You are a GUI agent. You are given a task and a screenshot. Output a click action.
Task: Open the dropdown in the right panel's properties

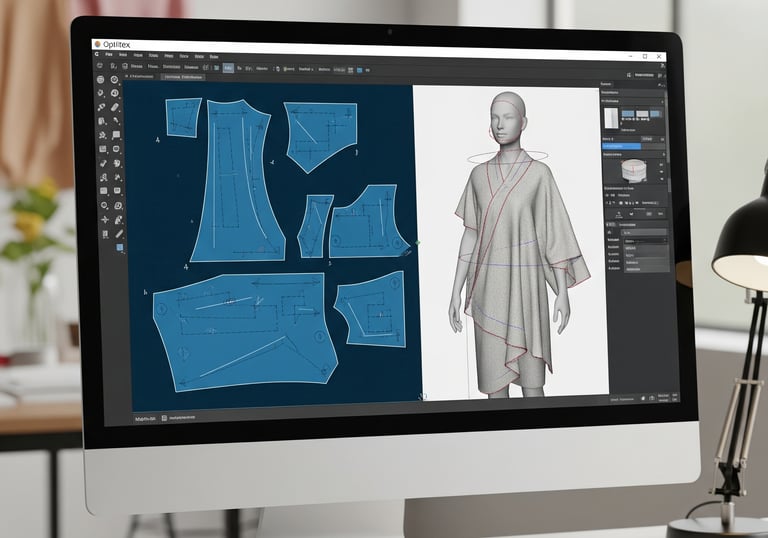pos(645,241)
